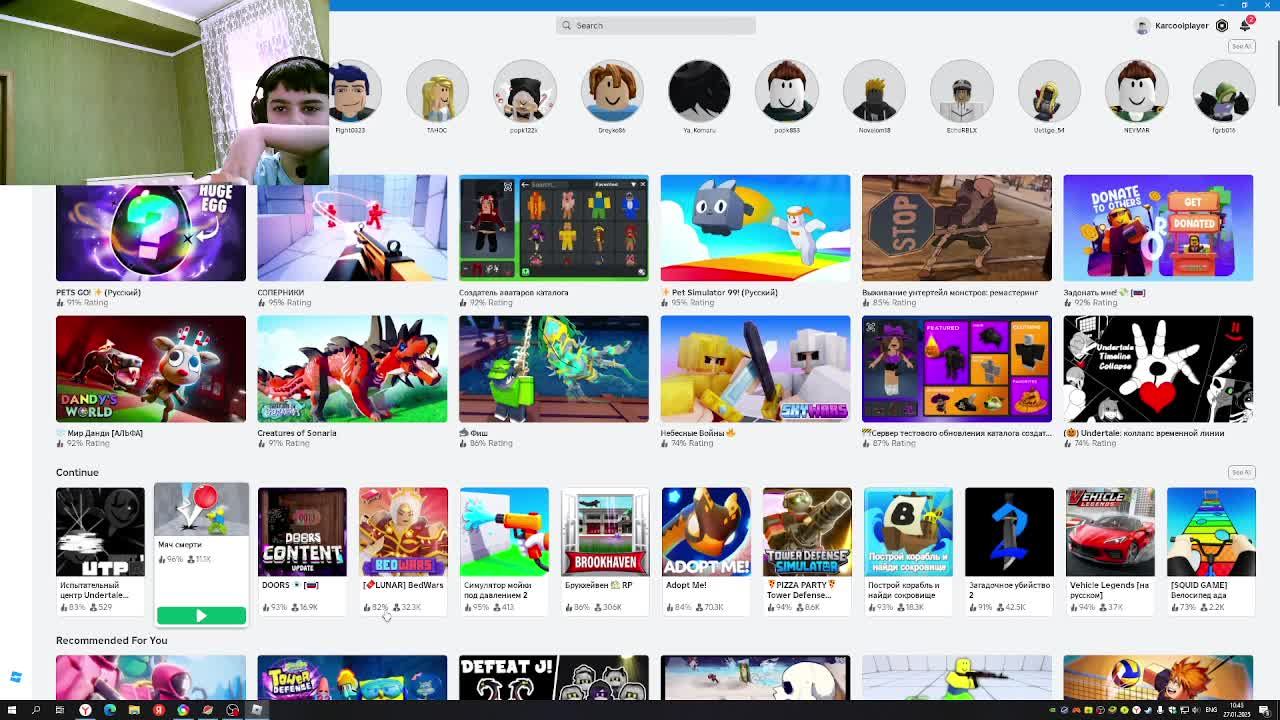The height and width of the screenshot is (720, 1280).
Task: Click Creatures of Sonaria title link
Action: (297, 433)
